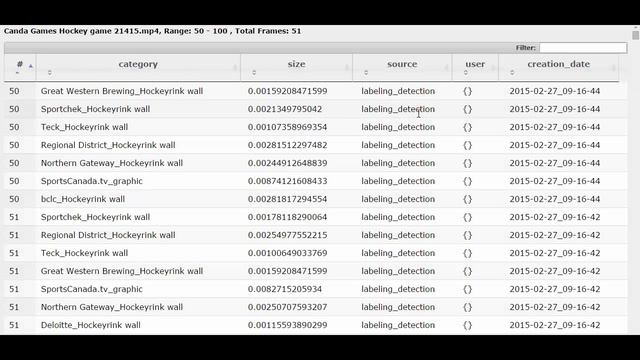Image resolution: width=640 pixels, height=360 pixels.
Task: Click user braces in the bclc row
Action: 467,199
